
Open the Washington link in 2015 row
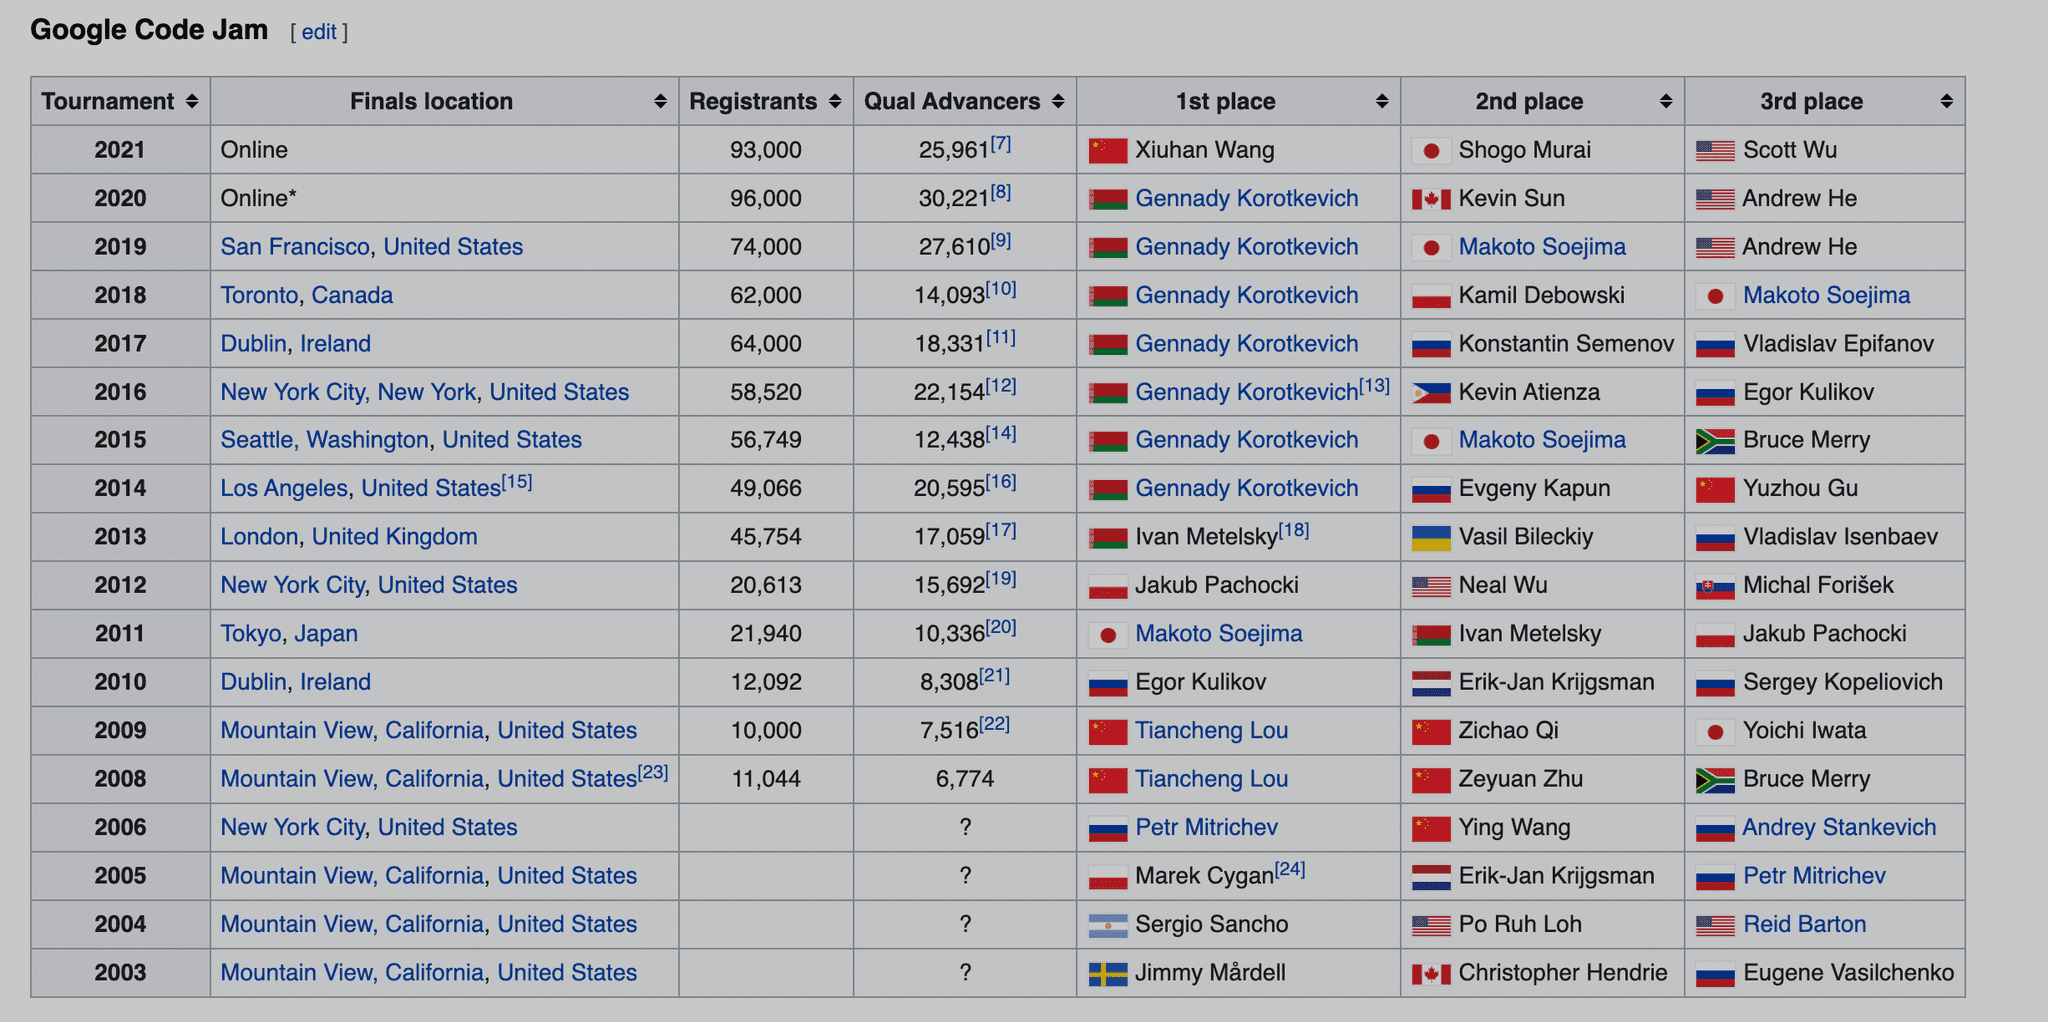pos(368,440)
